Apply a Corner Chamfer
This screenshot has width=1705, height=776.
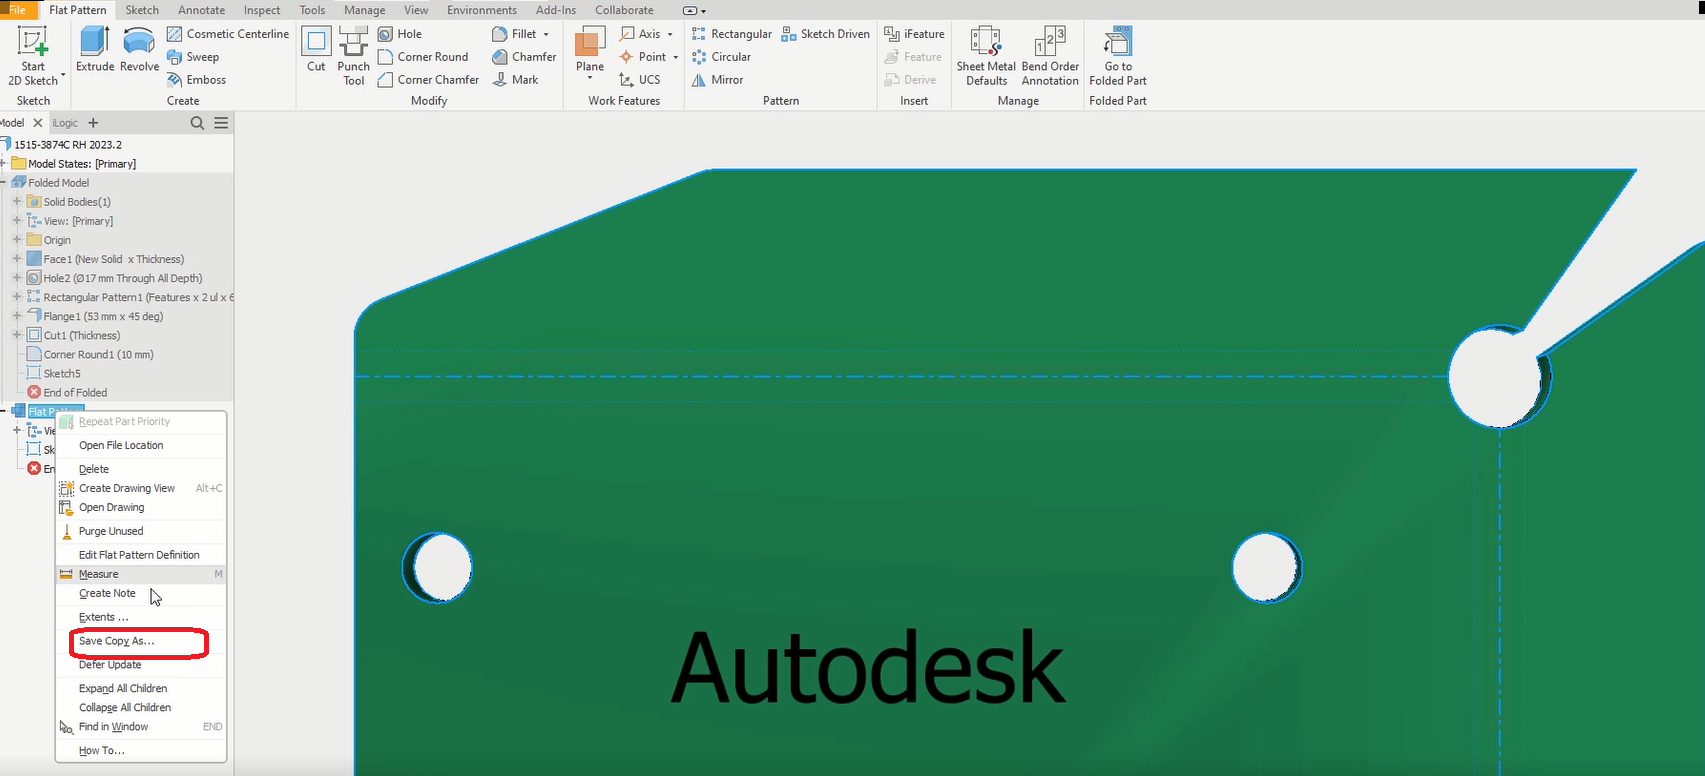coord(428,80)
